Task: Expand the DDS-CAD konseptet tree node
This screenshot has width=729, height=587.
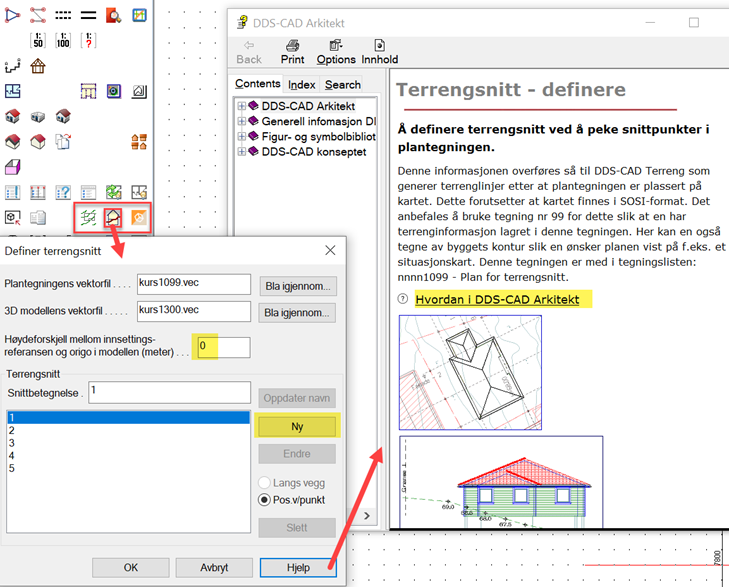Action: [242, 152]
